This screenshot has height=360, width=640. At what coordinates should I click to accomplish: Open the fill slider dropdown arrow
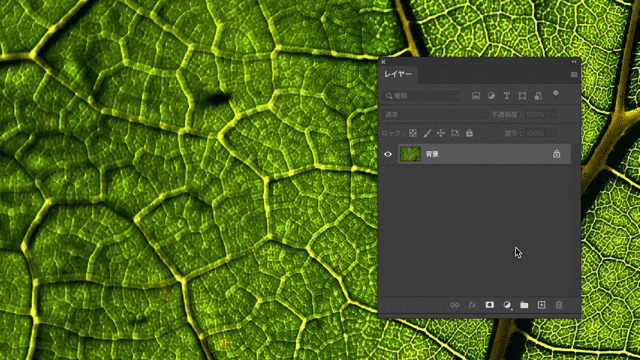(553, 133)
